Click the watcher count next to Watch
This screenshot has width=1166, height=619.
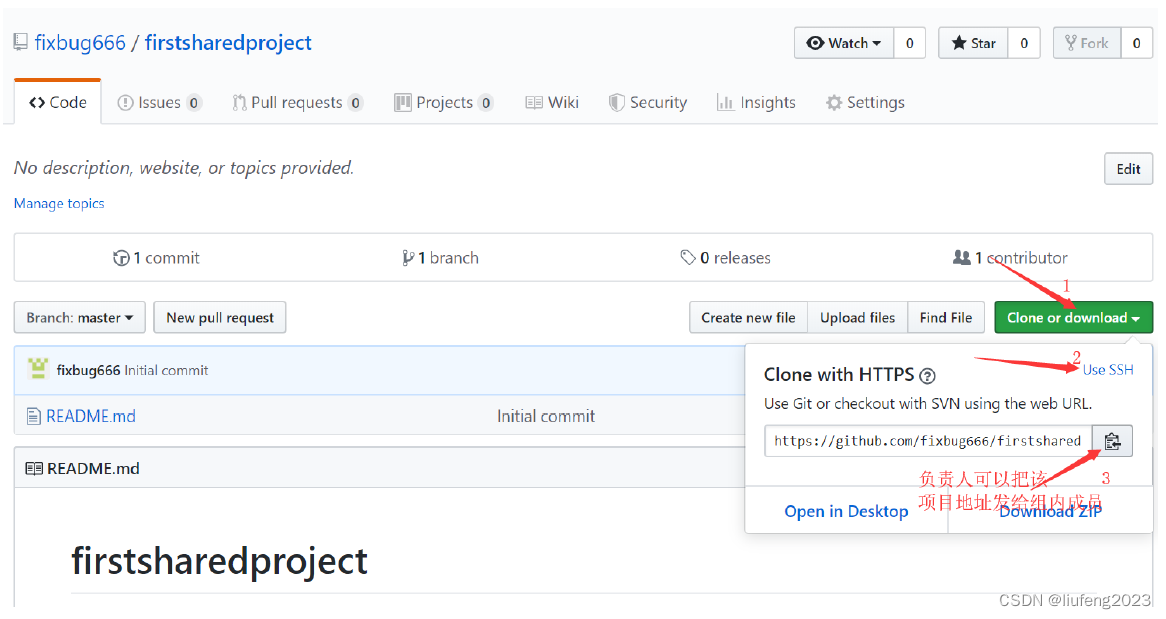point(909,43)
